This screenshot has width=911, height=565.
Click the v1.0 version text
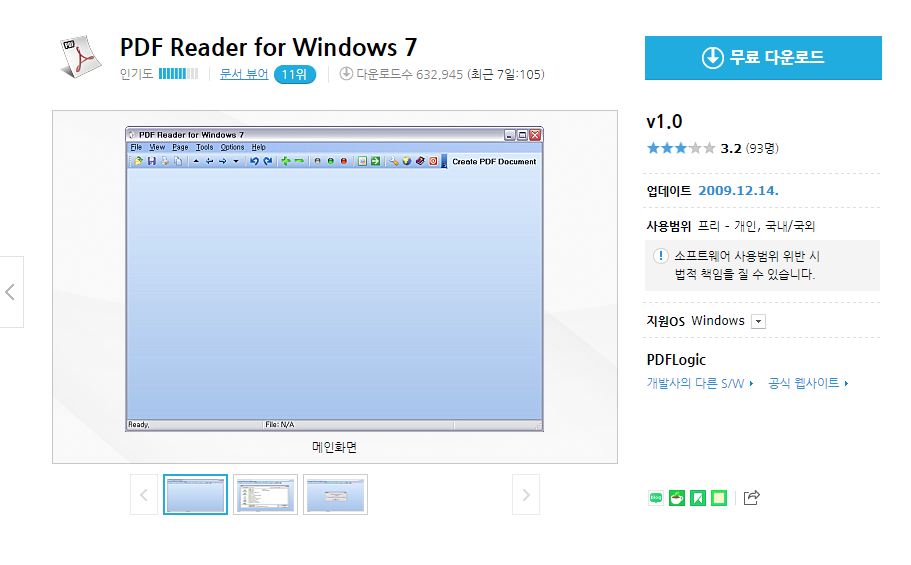point(665,122)
